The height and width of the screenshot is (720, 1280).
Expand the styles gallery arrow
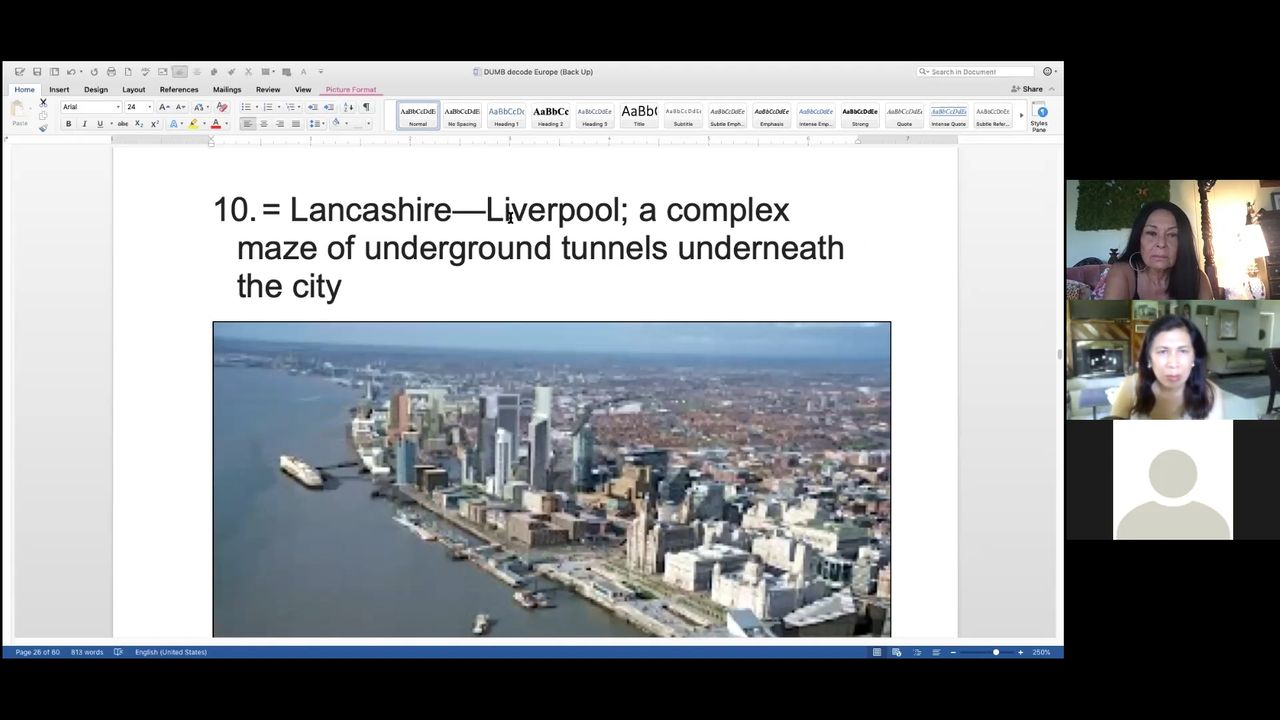[1021, 115]
